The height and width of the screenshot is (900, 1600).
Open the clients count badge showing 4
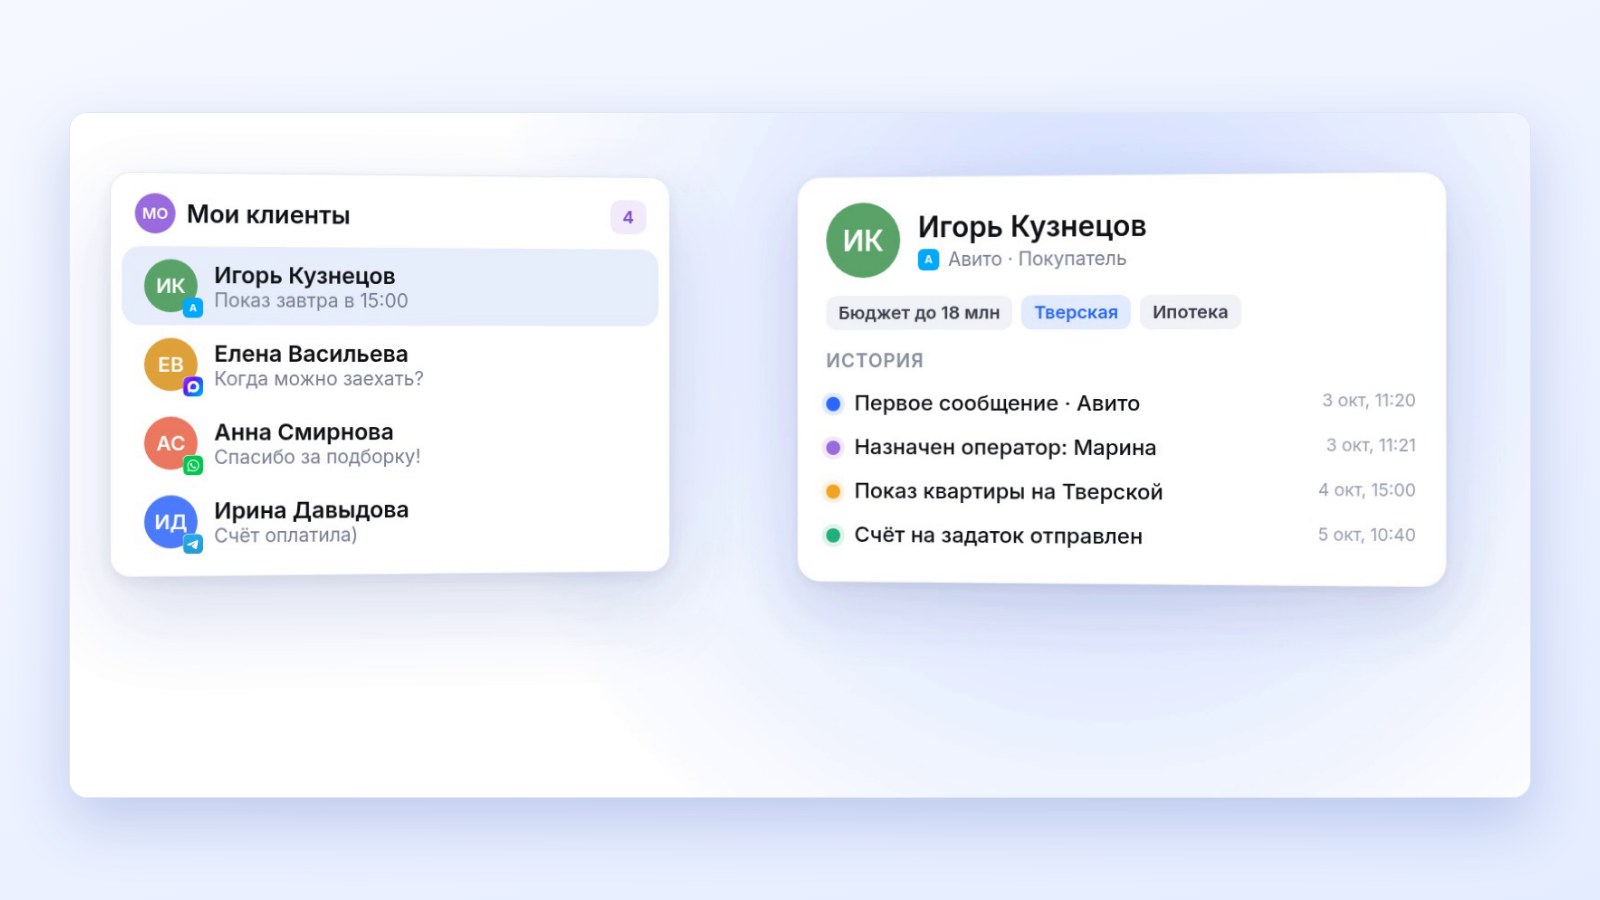pos(628,217)
